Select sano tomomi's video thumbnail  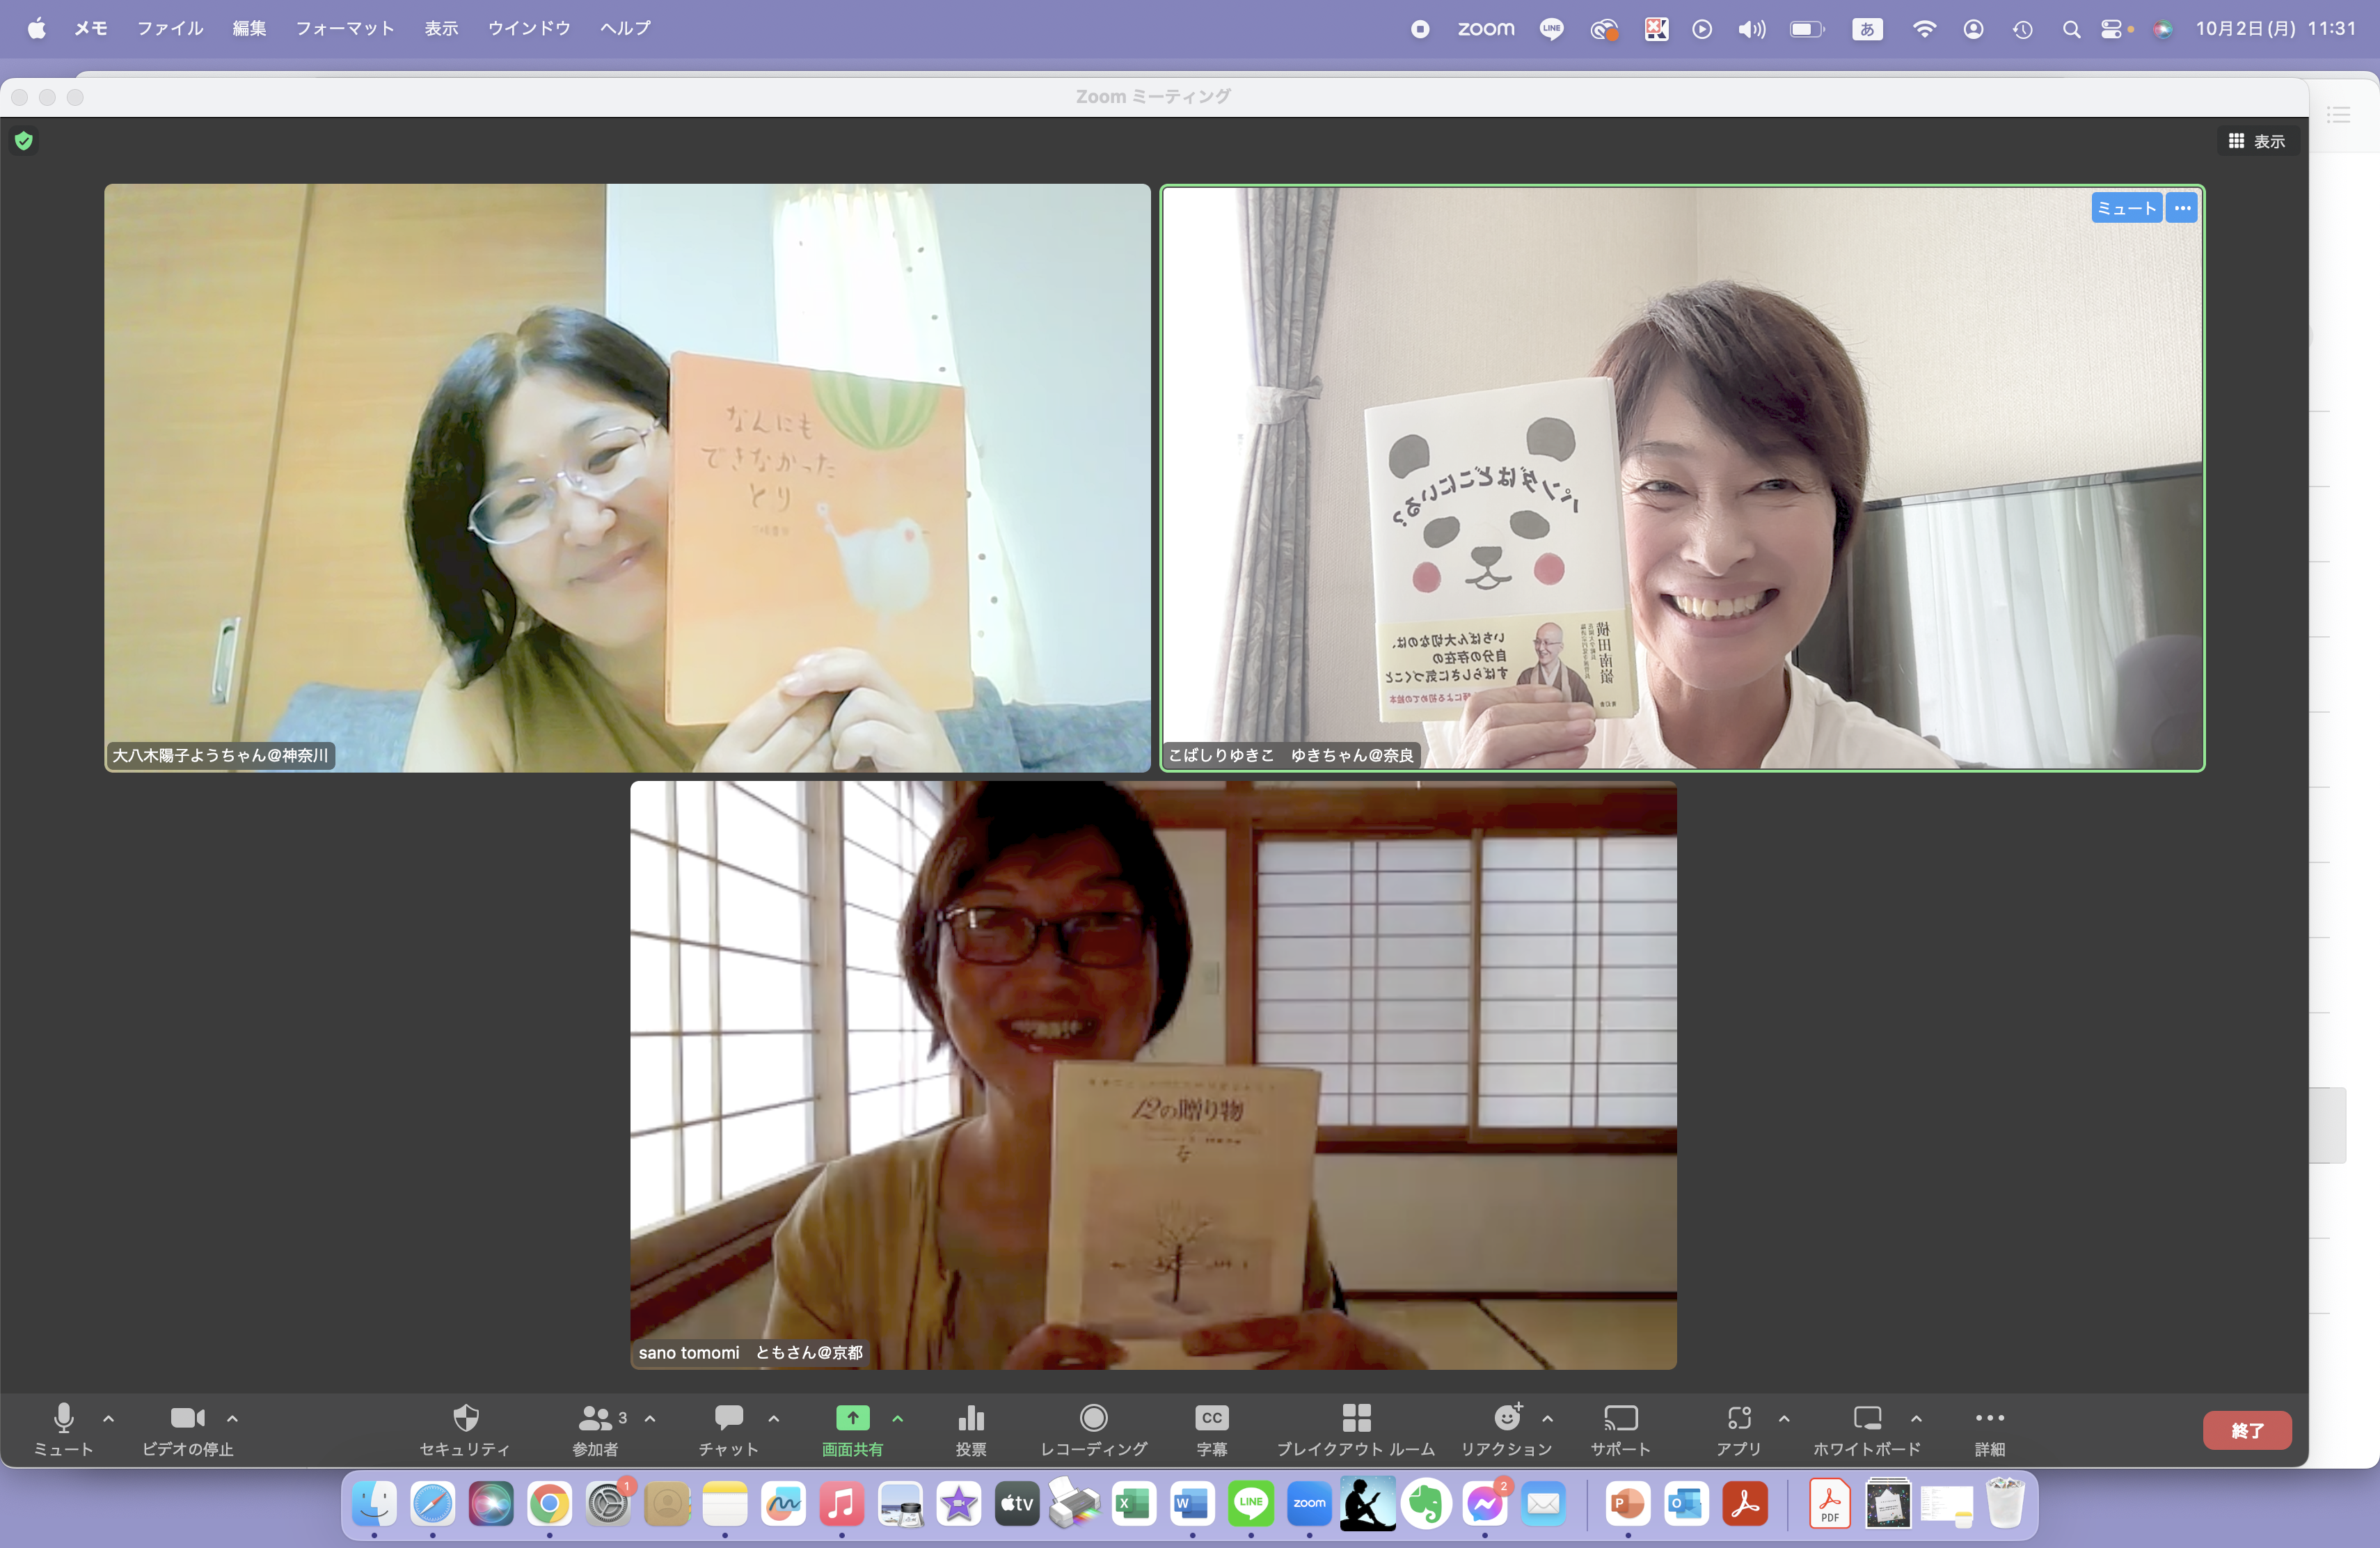point(1153,1075)
